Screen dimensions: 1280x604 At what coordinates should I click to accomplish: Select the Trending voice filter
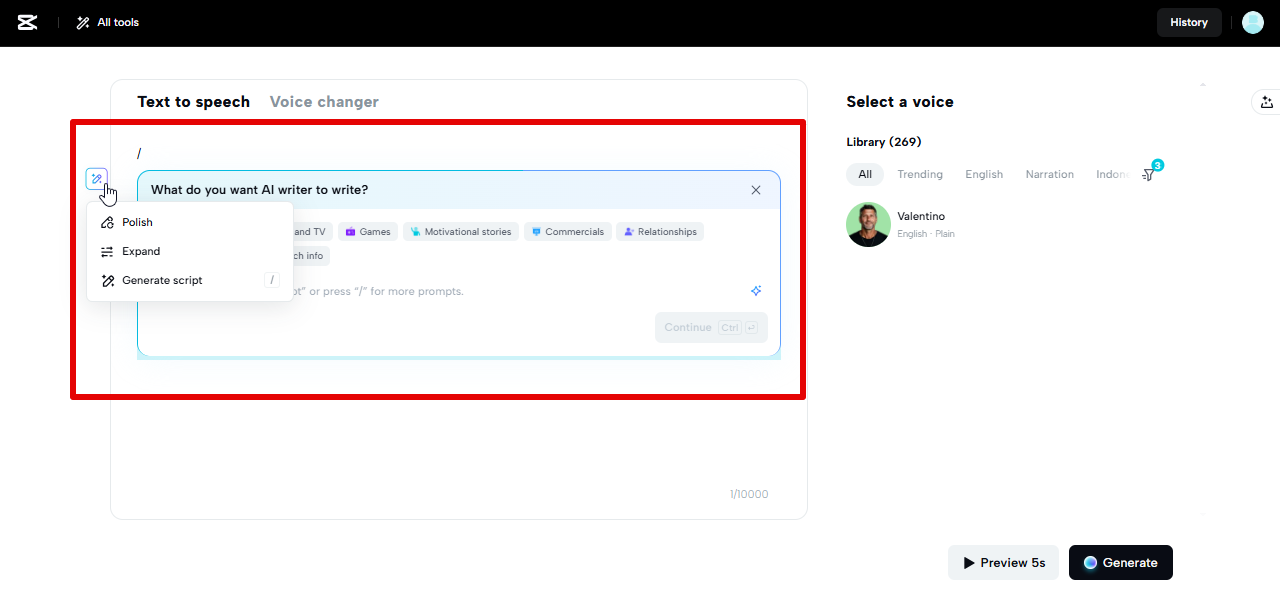tap(920, 174)
